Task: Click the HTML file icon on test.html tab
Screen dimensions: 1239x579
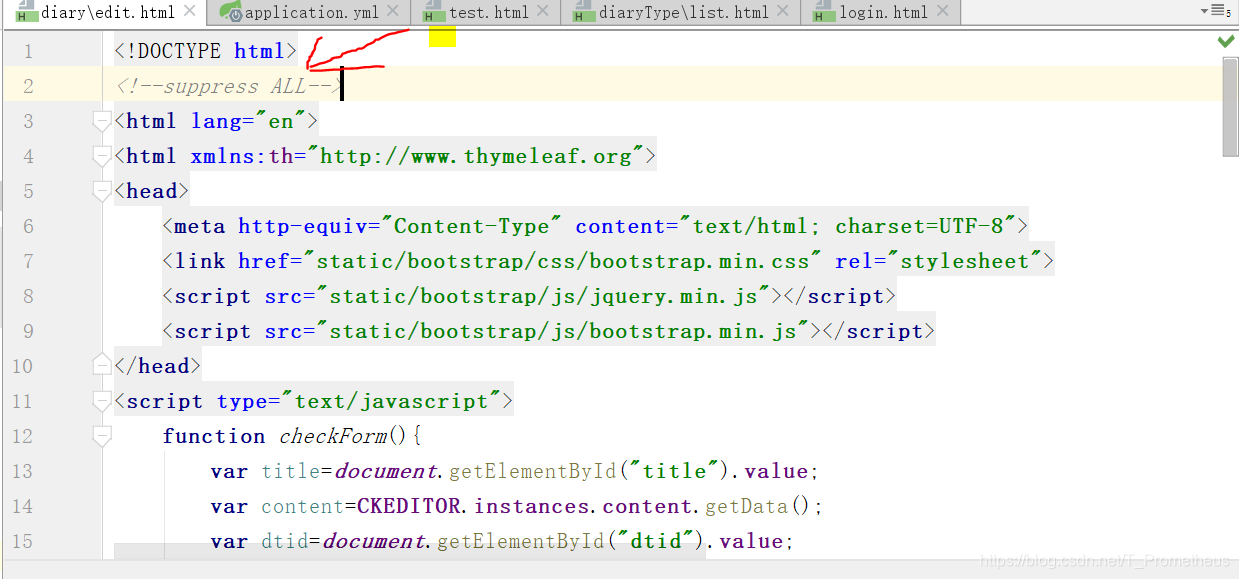Action: coord(433,13)
